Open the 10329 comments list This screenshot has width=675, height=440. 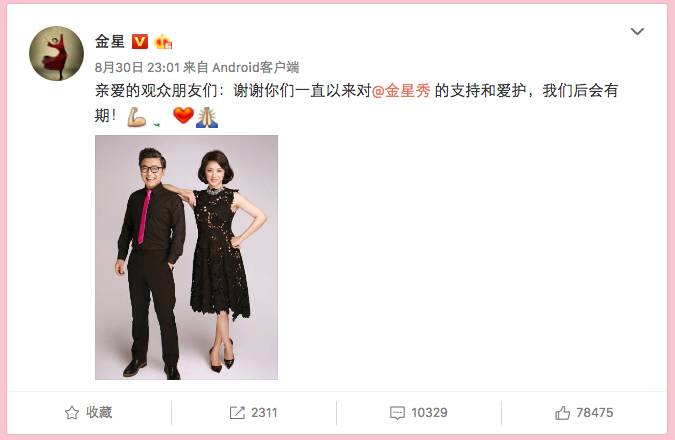(x=429, y=413)
